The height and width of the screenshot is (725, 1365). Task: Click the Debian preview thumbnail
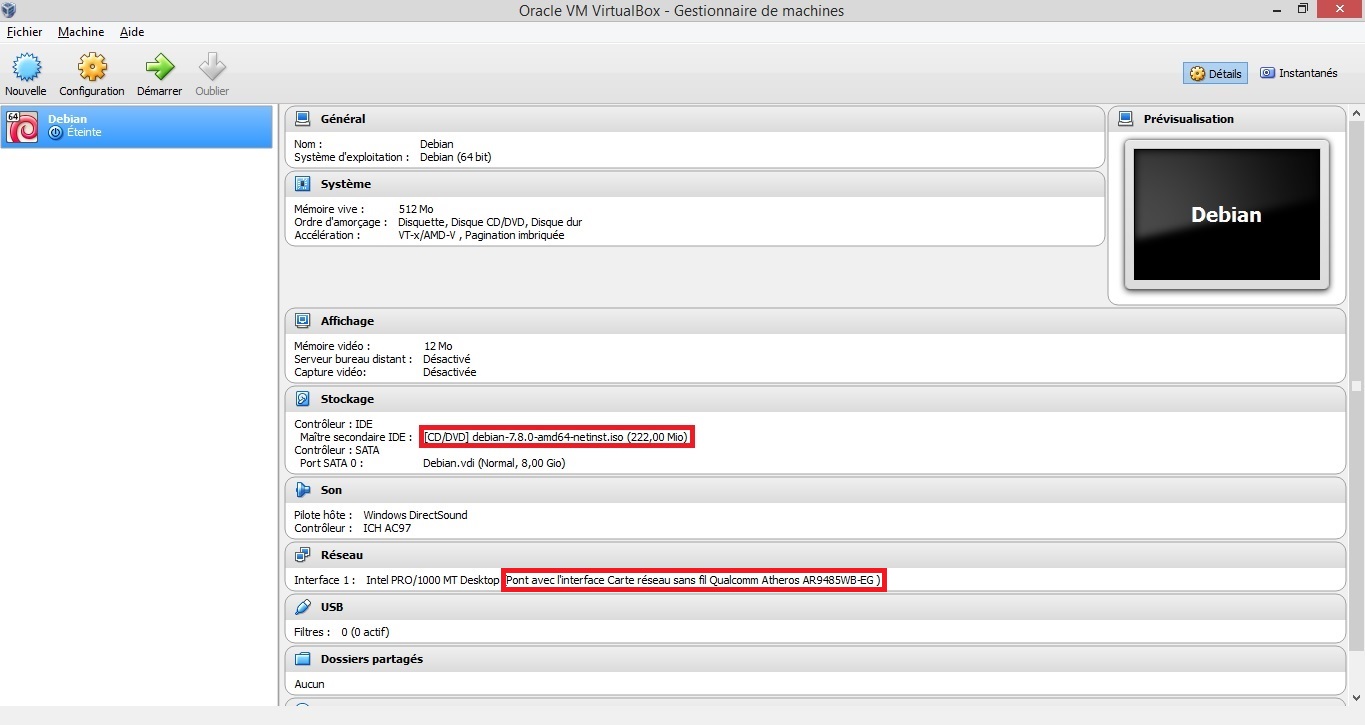1226,215
